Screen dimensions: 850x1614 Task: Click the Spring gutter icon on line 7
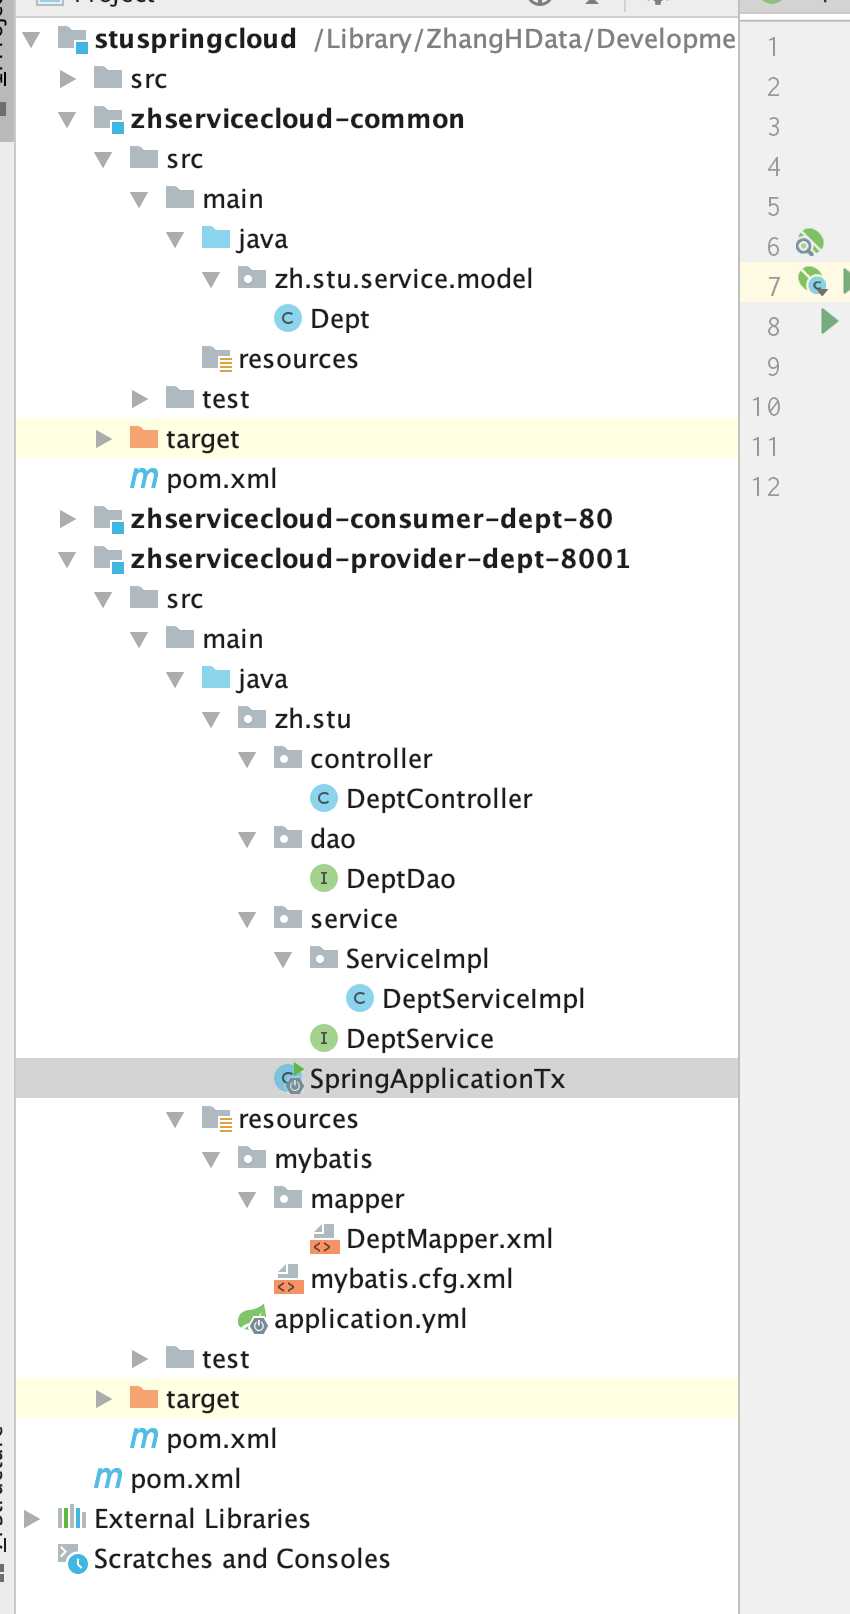pyautogui.click(x=814, y=282)
